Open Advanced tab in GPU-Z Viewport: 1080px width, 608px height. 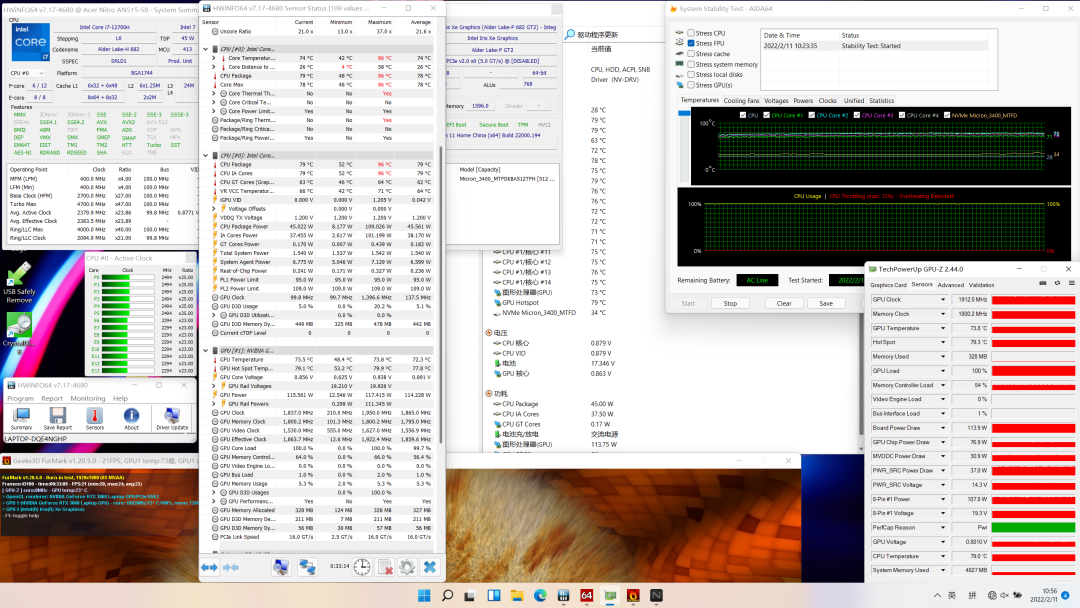click(x=951, y=285)
